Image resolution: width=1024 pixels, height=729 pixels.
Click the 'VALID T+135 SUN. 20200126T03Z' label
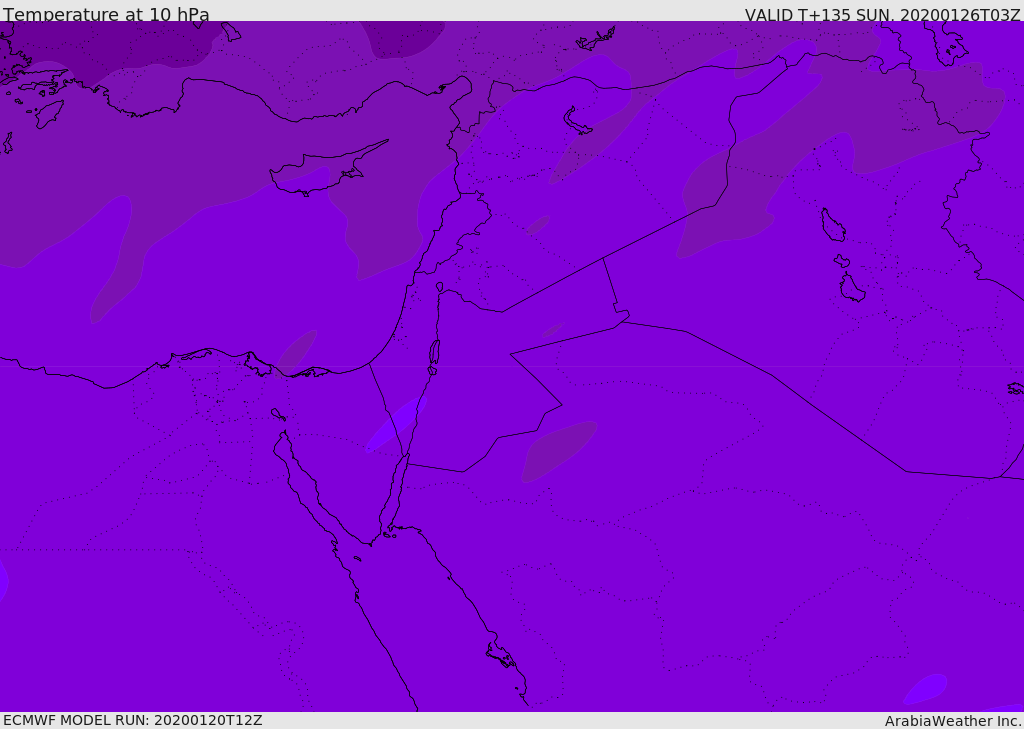pos(882,14)
